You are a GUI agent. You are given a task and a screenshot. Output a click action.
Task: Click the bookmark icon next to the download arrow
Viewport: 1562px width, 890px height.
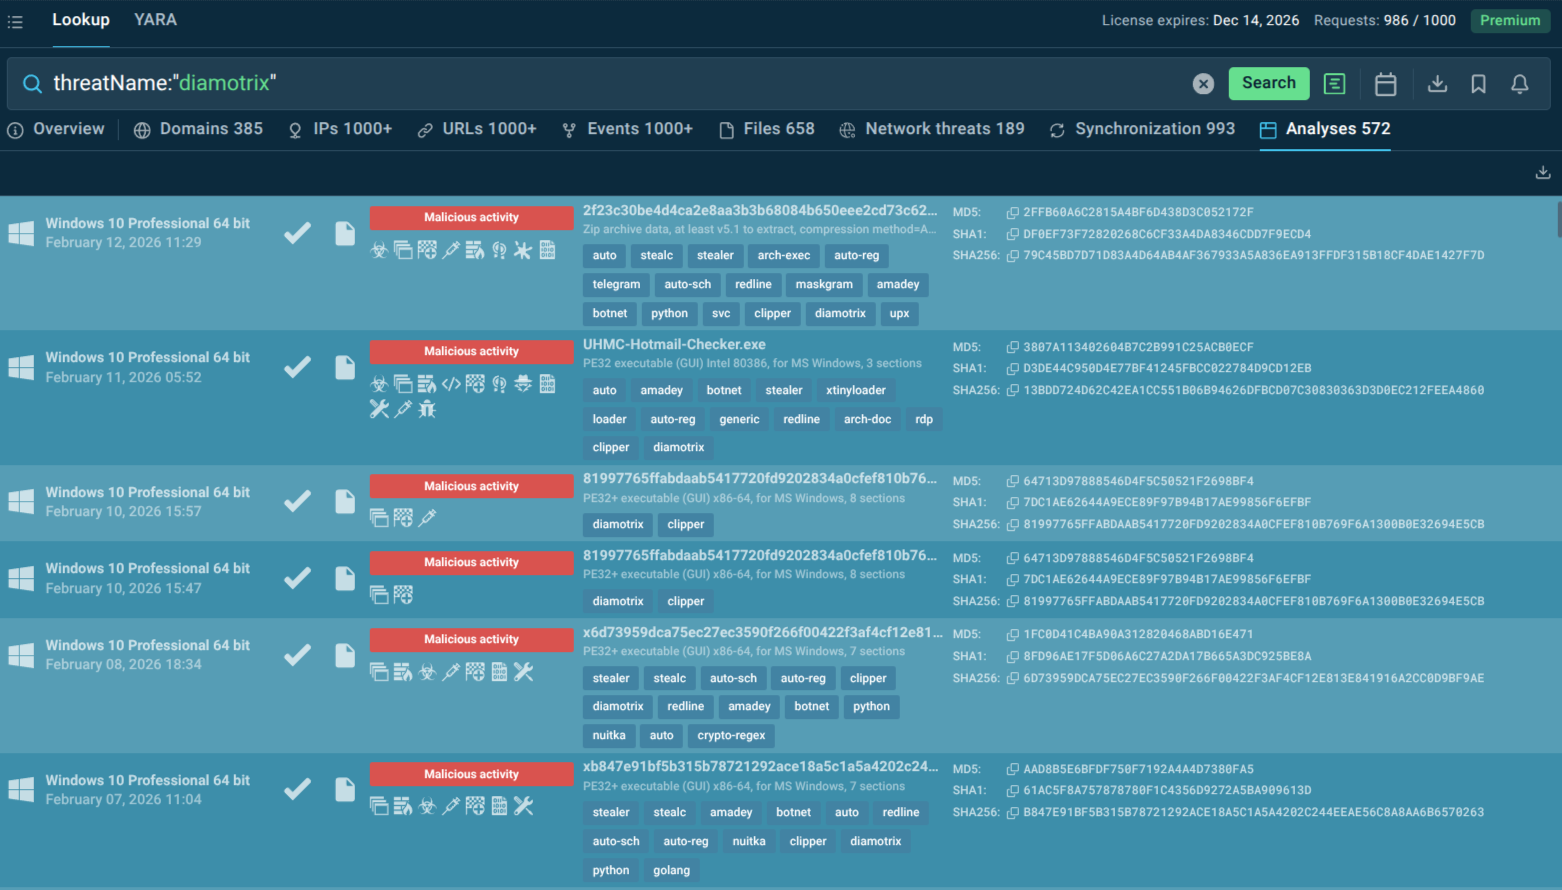point(1478,85)
